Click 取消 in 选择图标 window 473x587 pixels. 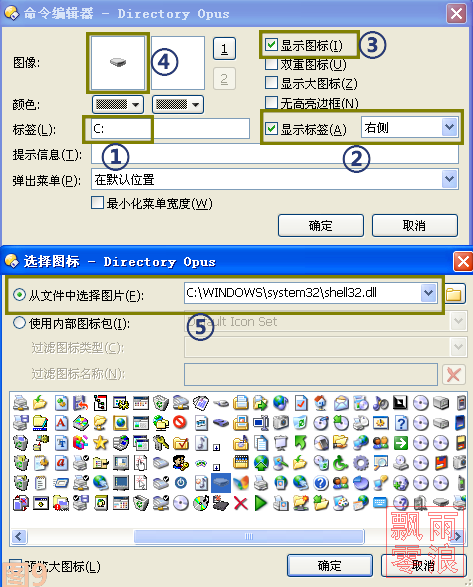pos(423,566)
